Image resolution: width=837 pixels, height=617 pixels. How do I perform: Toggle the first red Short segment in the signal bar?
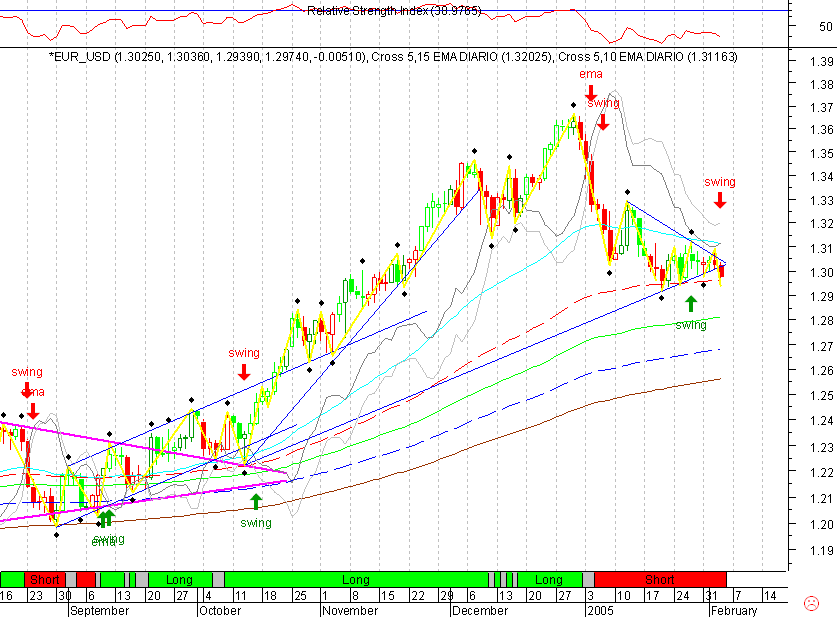coord(45,580)
